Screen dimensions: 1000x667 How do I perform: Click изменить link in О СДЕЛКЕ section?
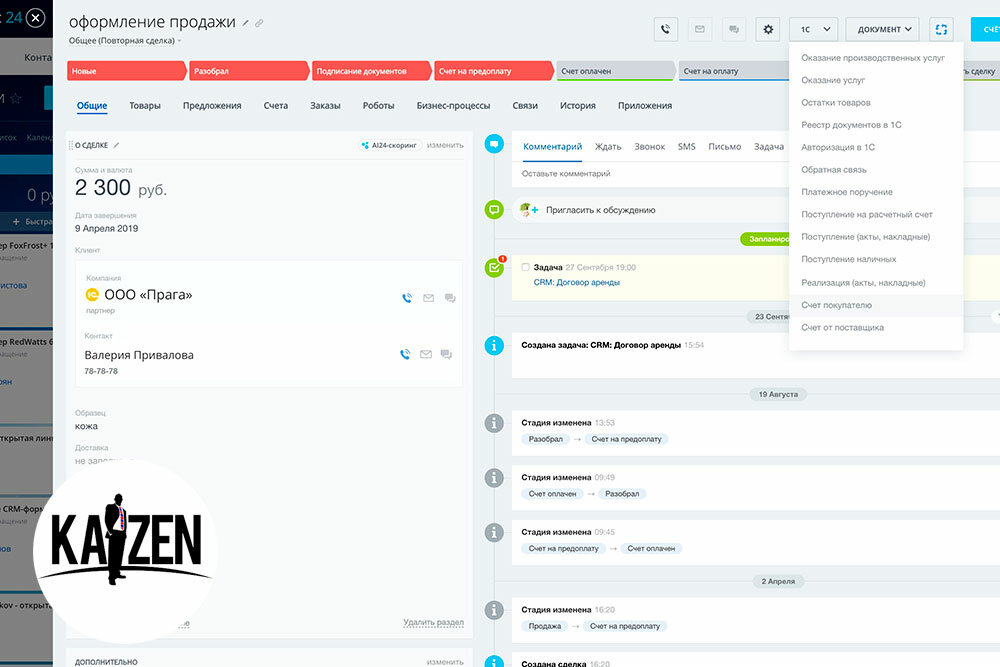445,145
